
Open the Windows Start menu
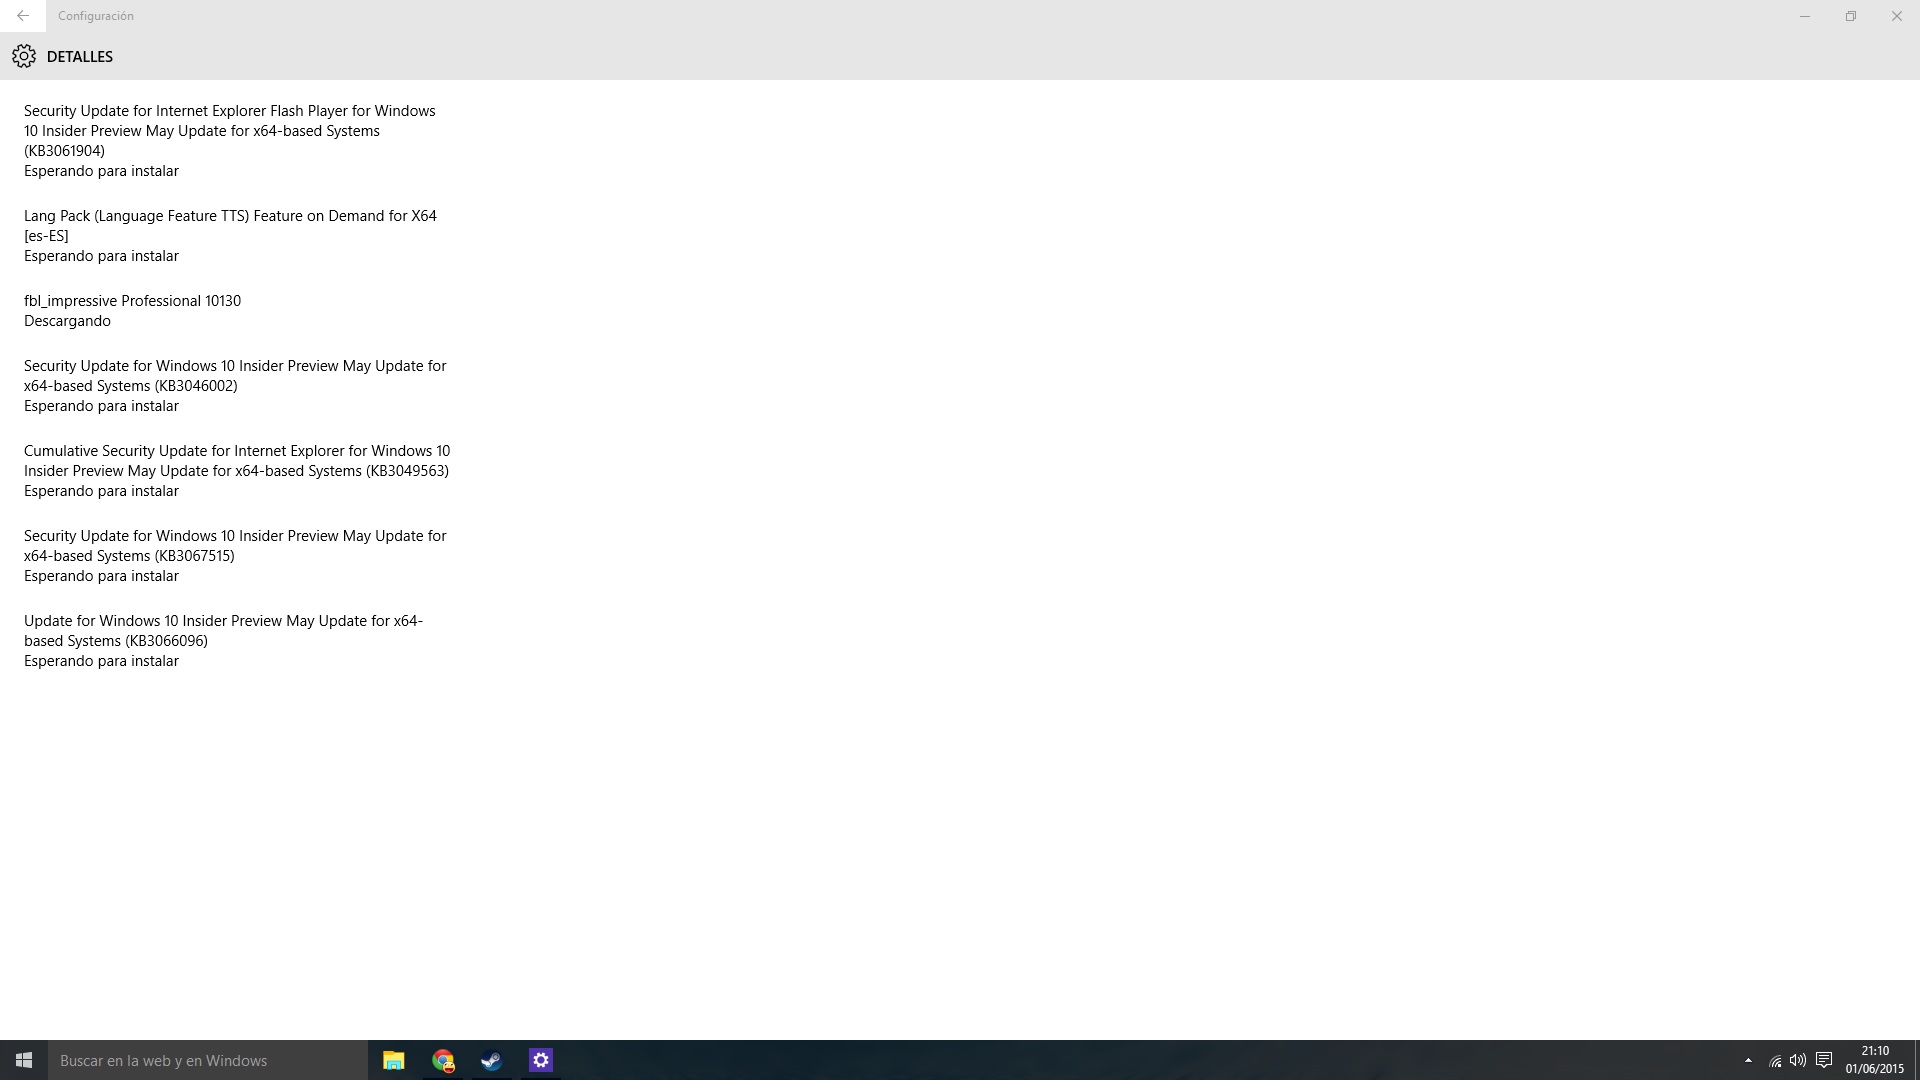24,1060
